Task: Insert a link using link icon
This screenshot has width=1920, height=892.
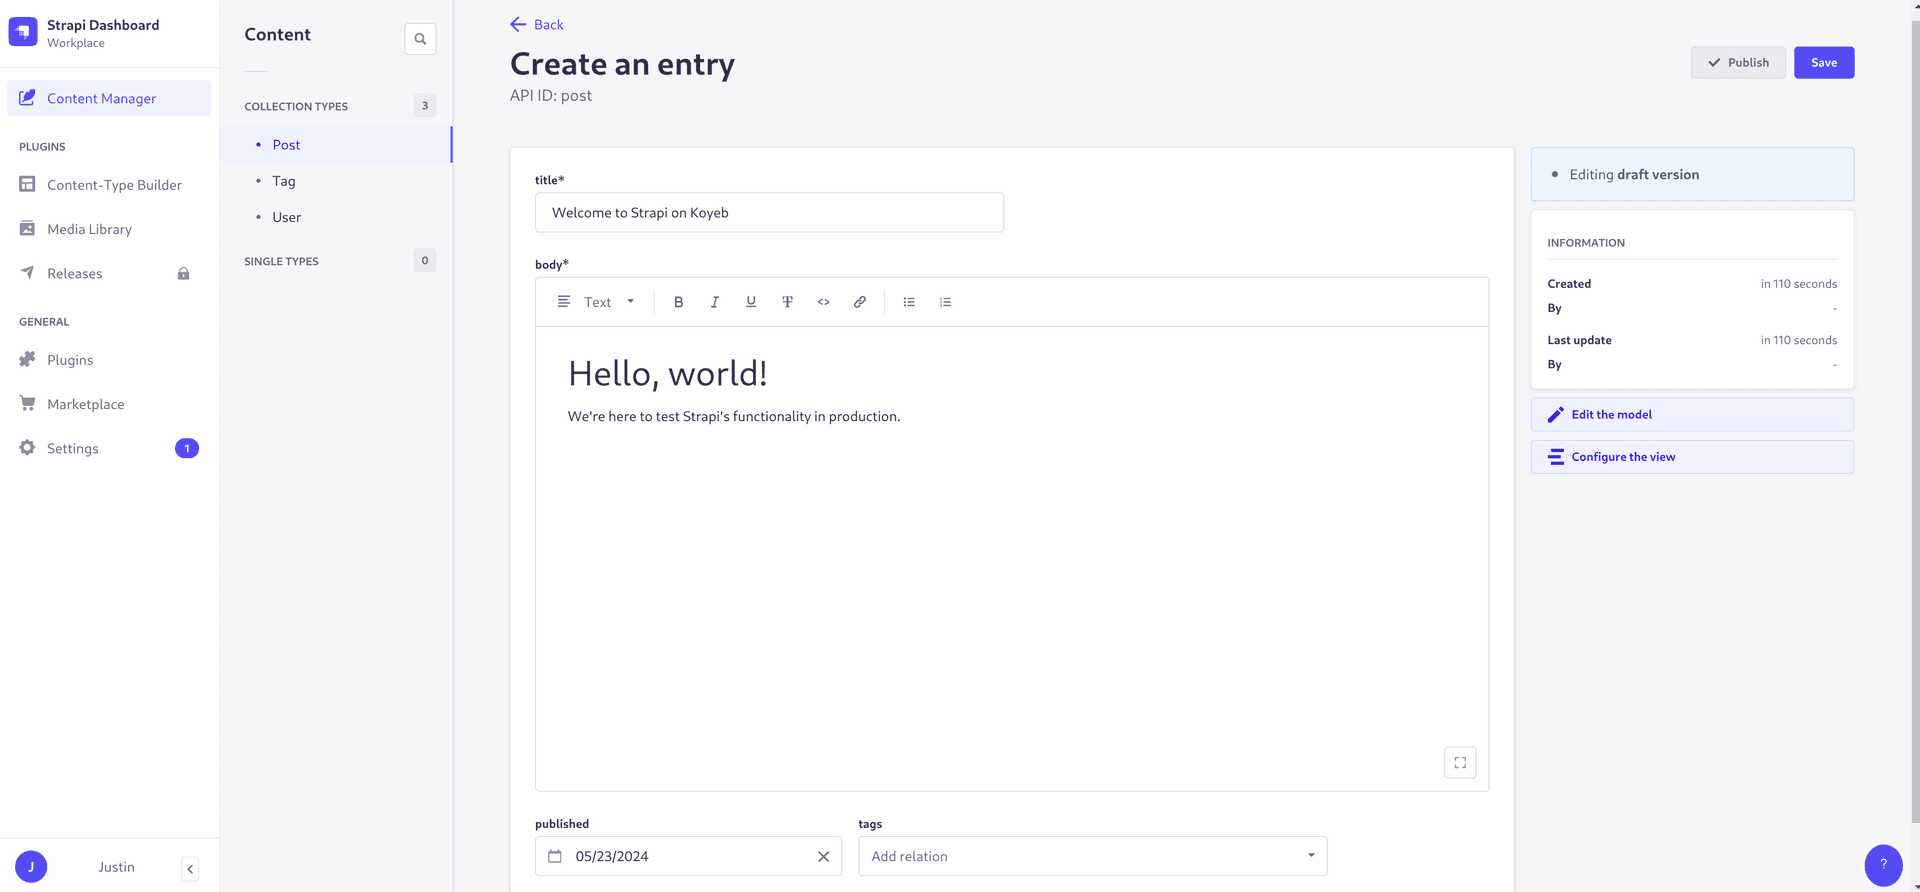Action: point(860,302)
